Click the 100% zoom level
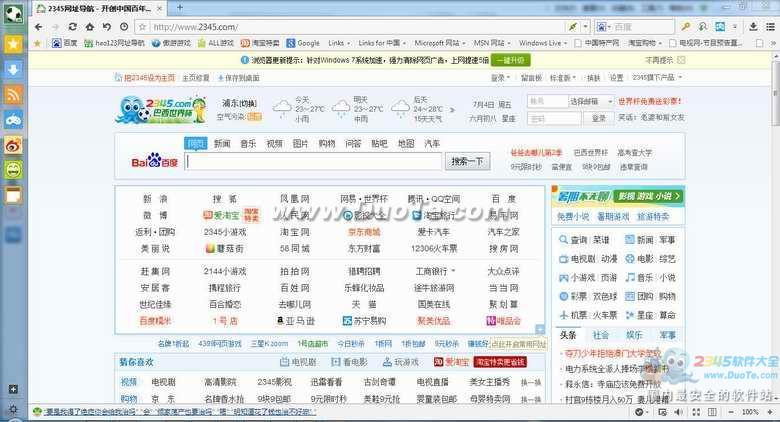Viewport: 780px width, 422px height. 750,412
